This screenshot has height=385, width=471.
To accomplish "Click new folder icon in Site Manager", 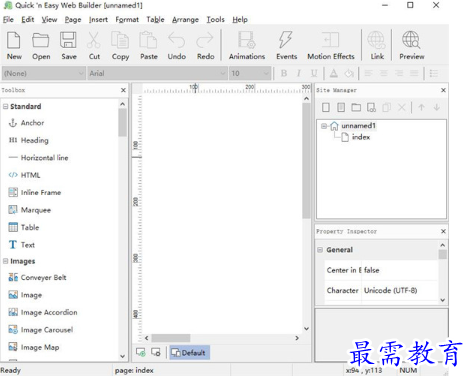I will pos(356,107).
